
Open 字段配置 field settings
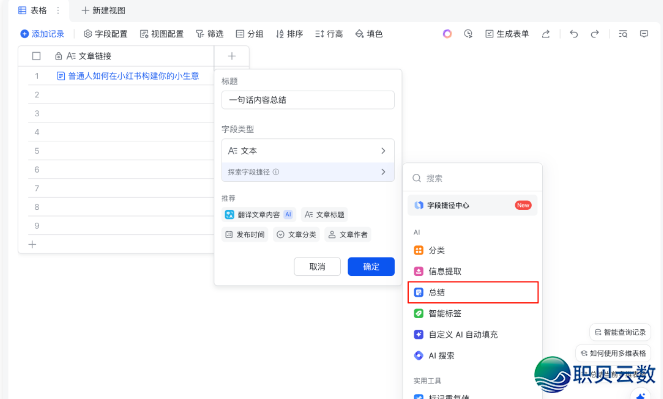(105, 34)
